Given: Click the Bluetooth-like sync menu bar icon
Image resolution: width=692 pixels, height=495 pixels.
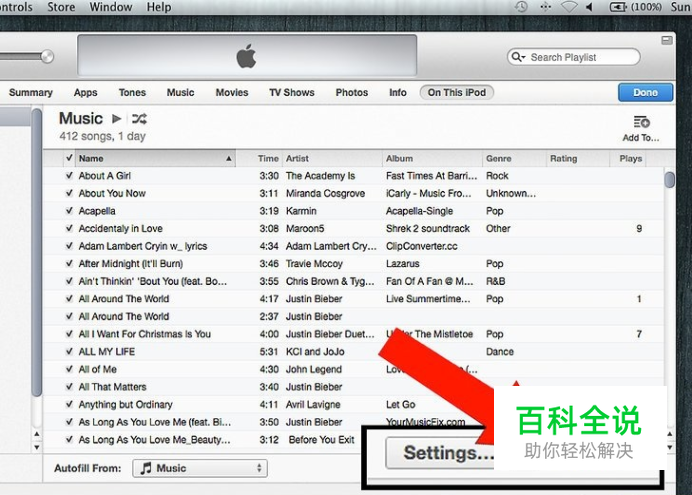Looking at the screenshot, I should (545, 7).
